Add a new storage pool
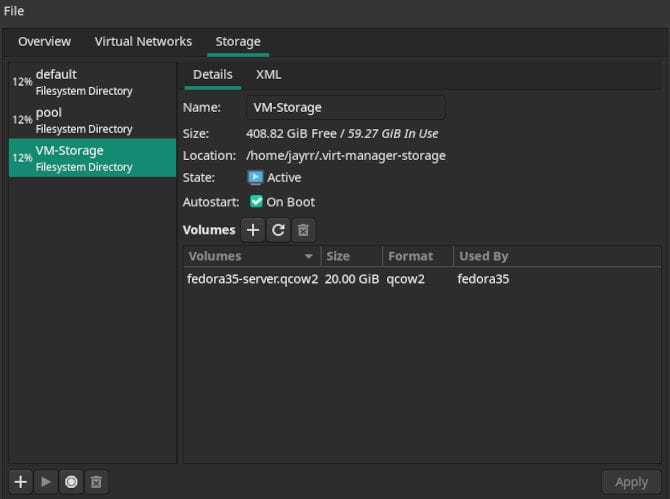Image resolution: width=670 pixels, height=499 pixels. (x=21, y=482)
